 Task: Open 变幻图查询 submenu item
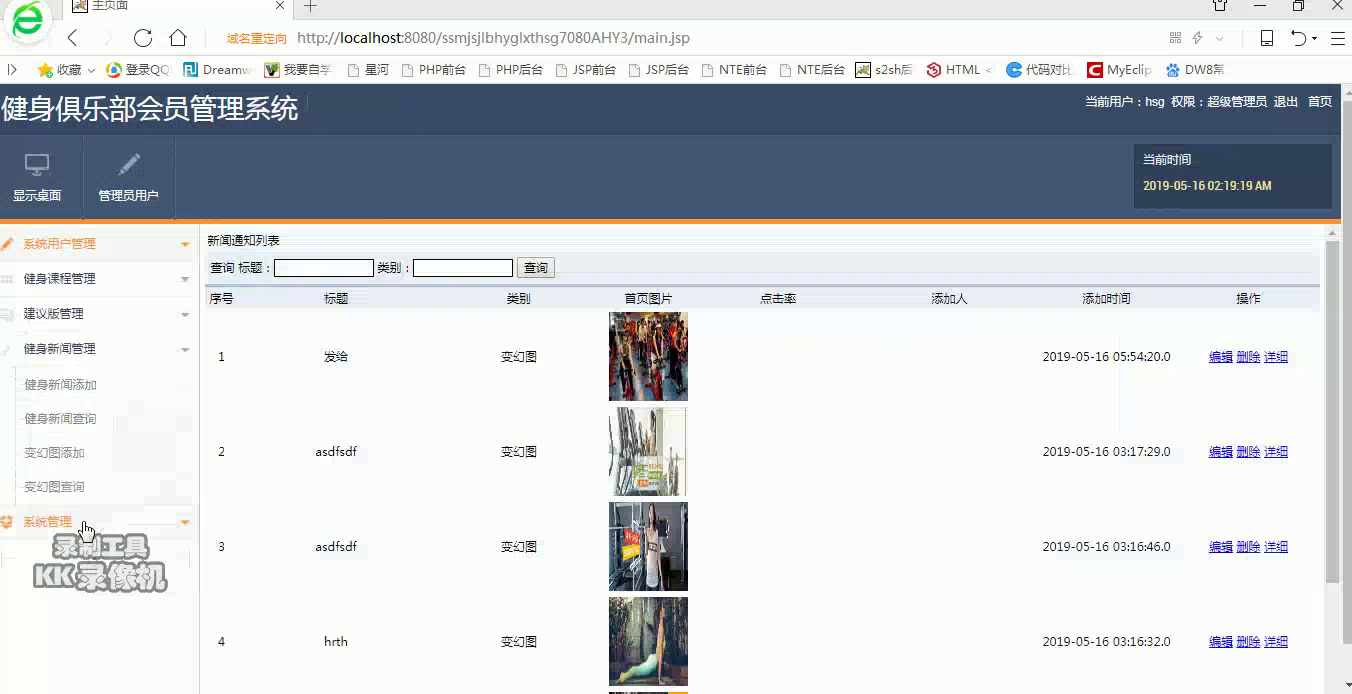54,487
